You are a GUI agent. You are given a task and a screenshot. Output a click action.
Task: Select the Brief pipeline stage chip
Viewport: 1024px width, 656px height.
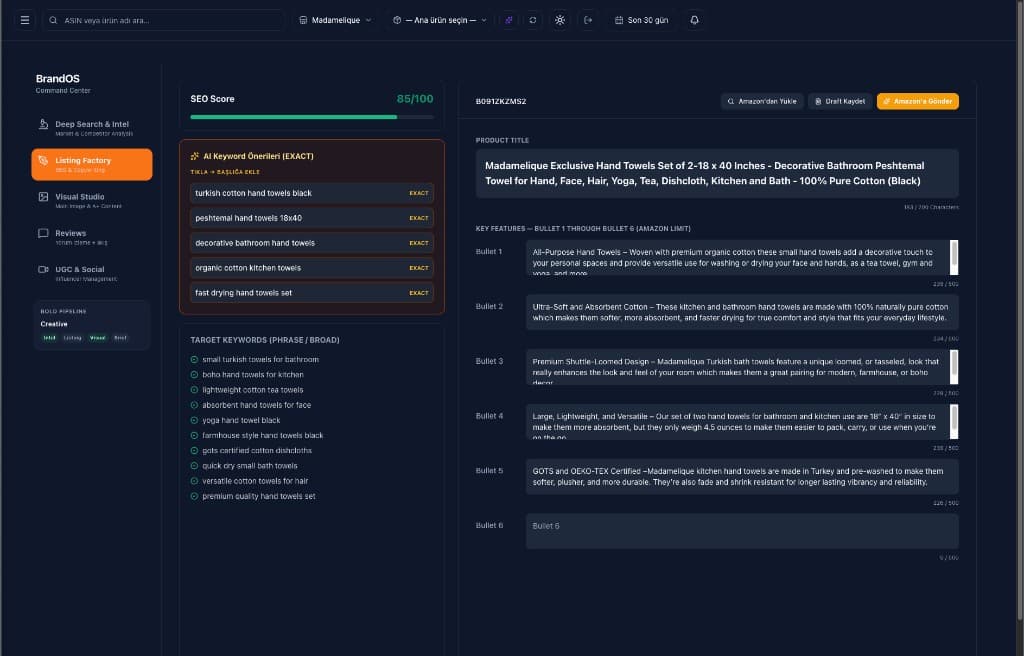[120, 338]
